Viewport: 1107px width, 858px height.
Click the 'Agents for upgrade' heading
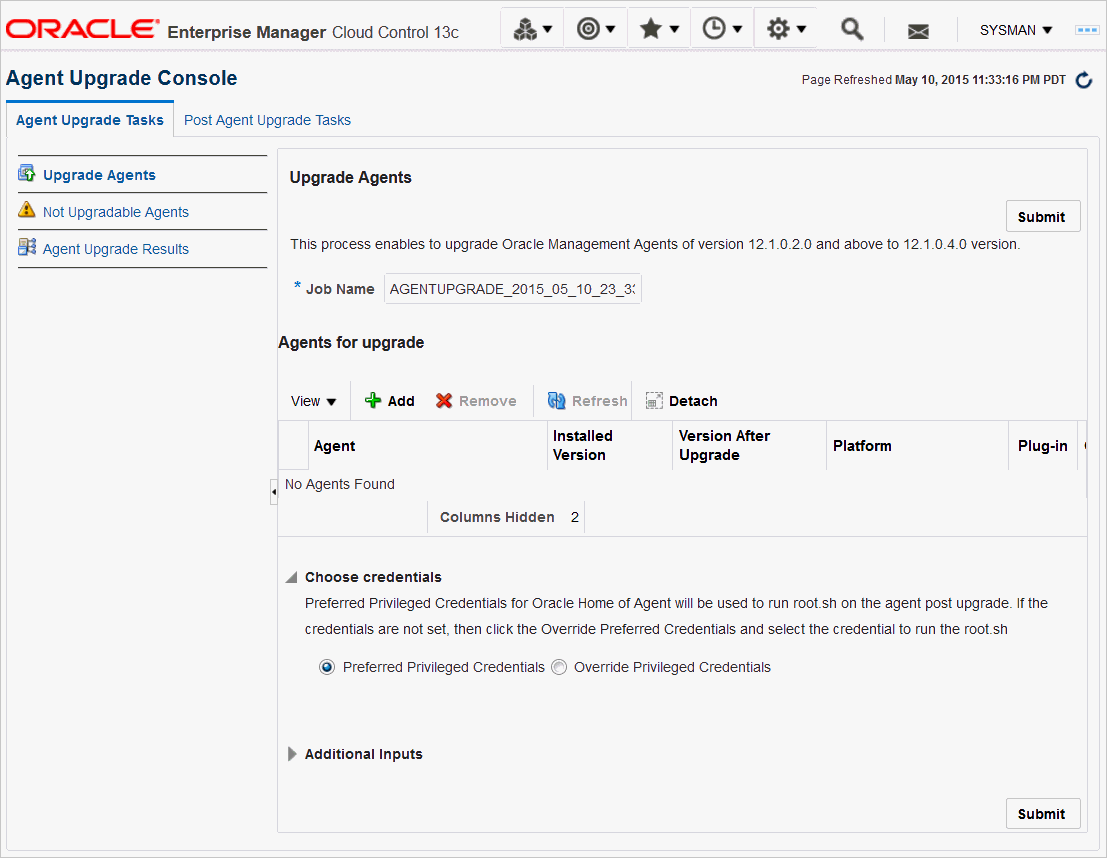(x=351, y=342)
